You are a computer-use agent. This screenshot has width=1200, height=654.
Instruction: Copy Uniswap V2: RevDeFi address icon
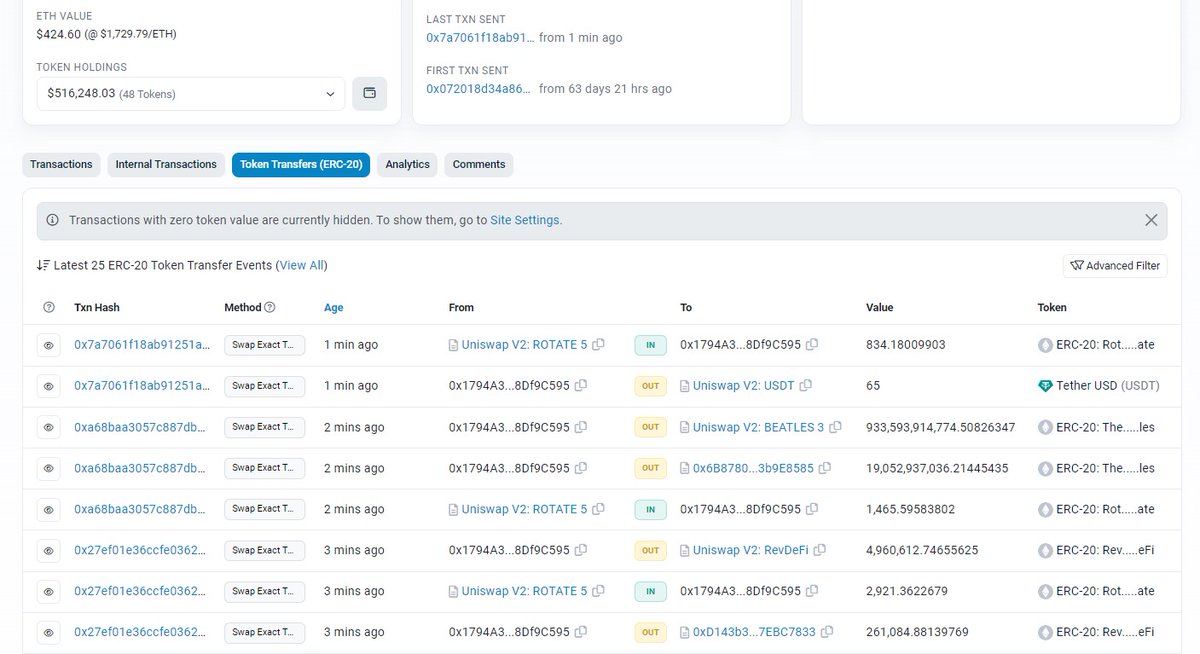coord(819,550)
